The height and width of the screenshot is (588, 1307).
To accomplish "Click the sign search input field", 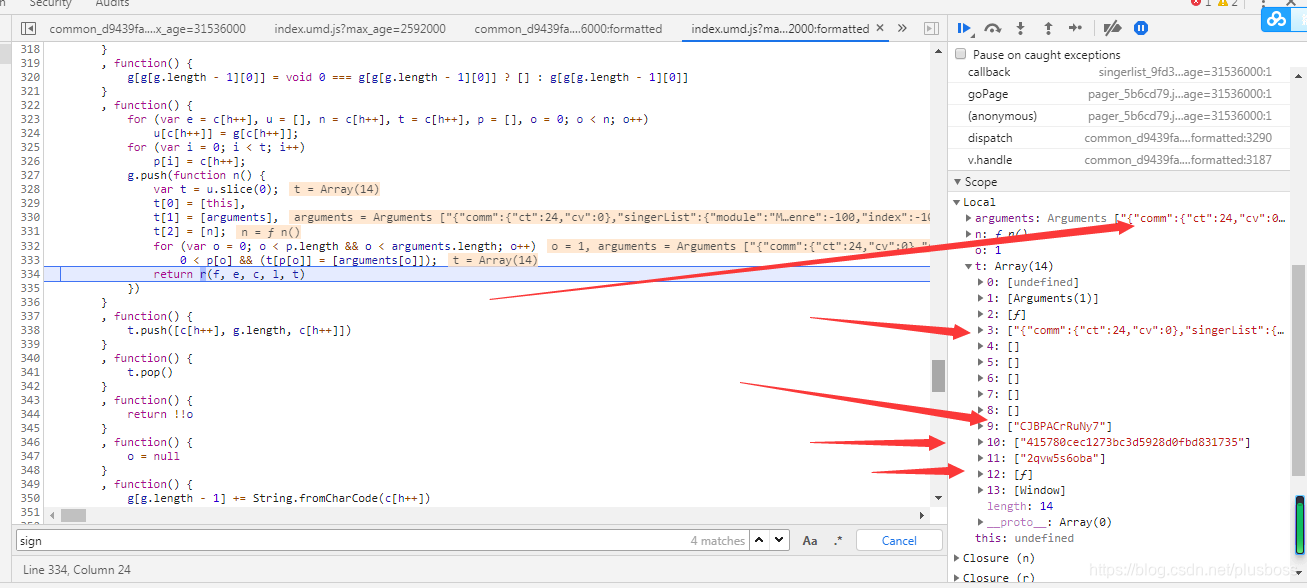I will 381,540.
